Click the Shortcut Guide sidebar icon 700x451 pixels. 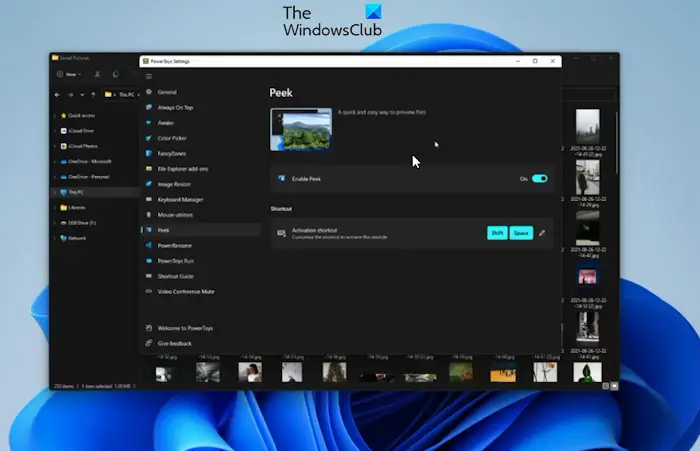click(149, 276)
